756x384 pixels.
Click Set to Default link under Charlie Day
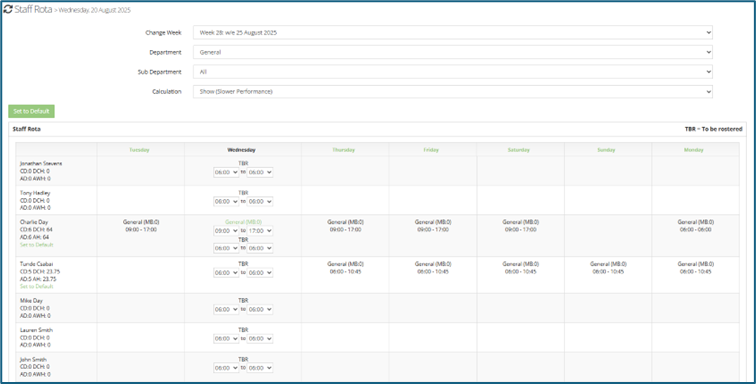[37, 245]
